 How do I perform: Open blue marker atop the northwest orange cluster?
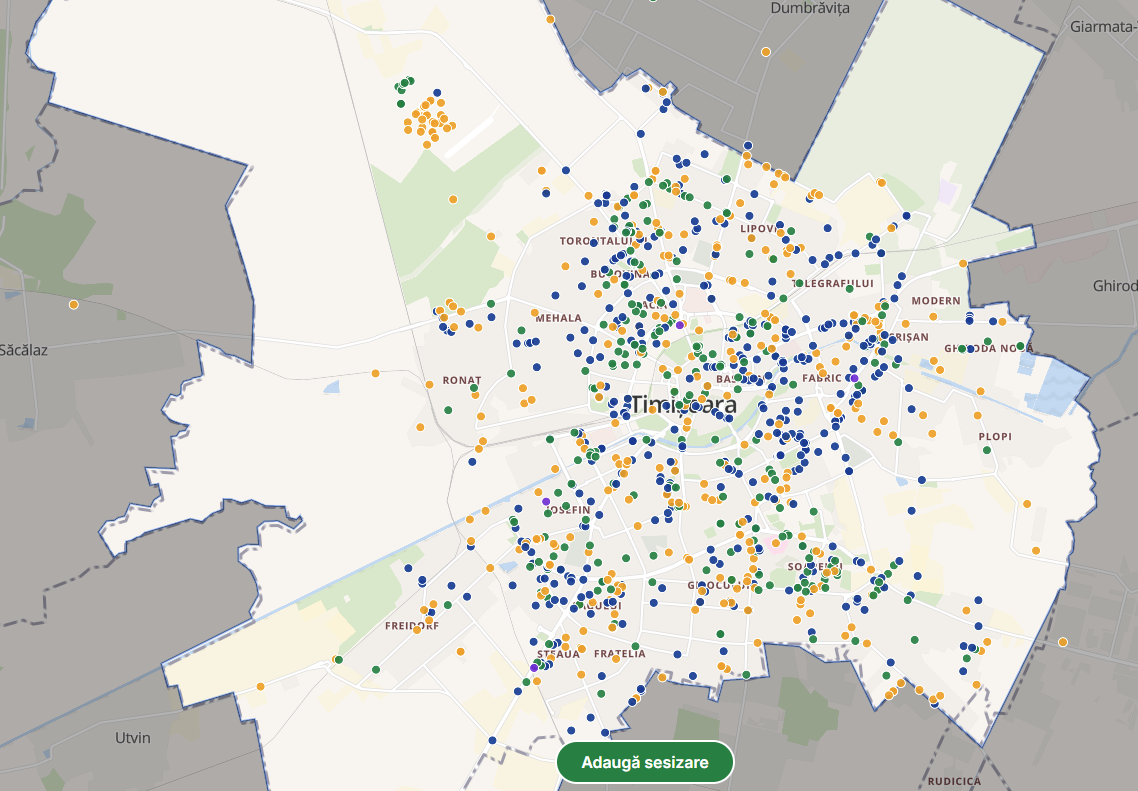click(438, 92)
